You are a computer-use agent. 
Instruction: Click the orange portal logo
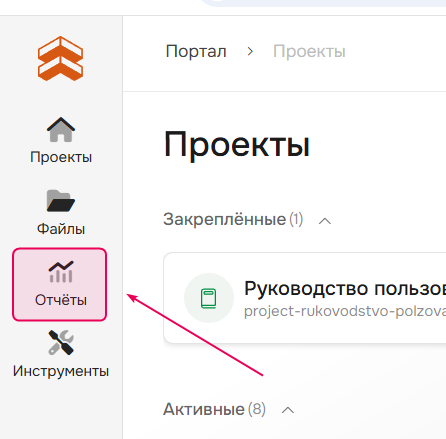[x=60, y=59]
